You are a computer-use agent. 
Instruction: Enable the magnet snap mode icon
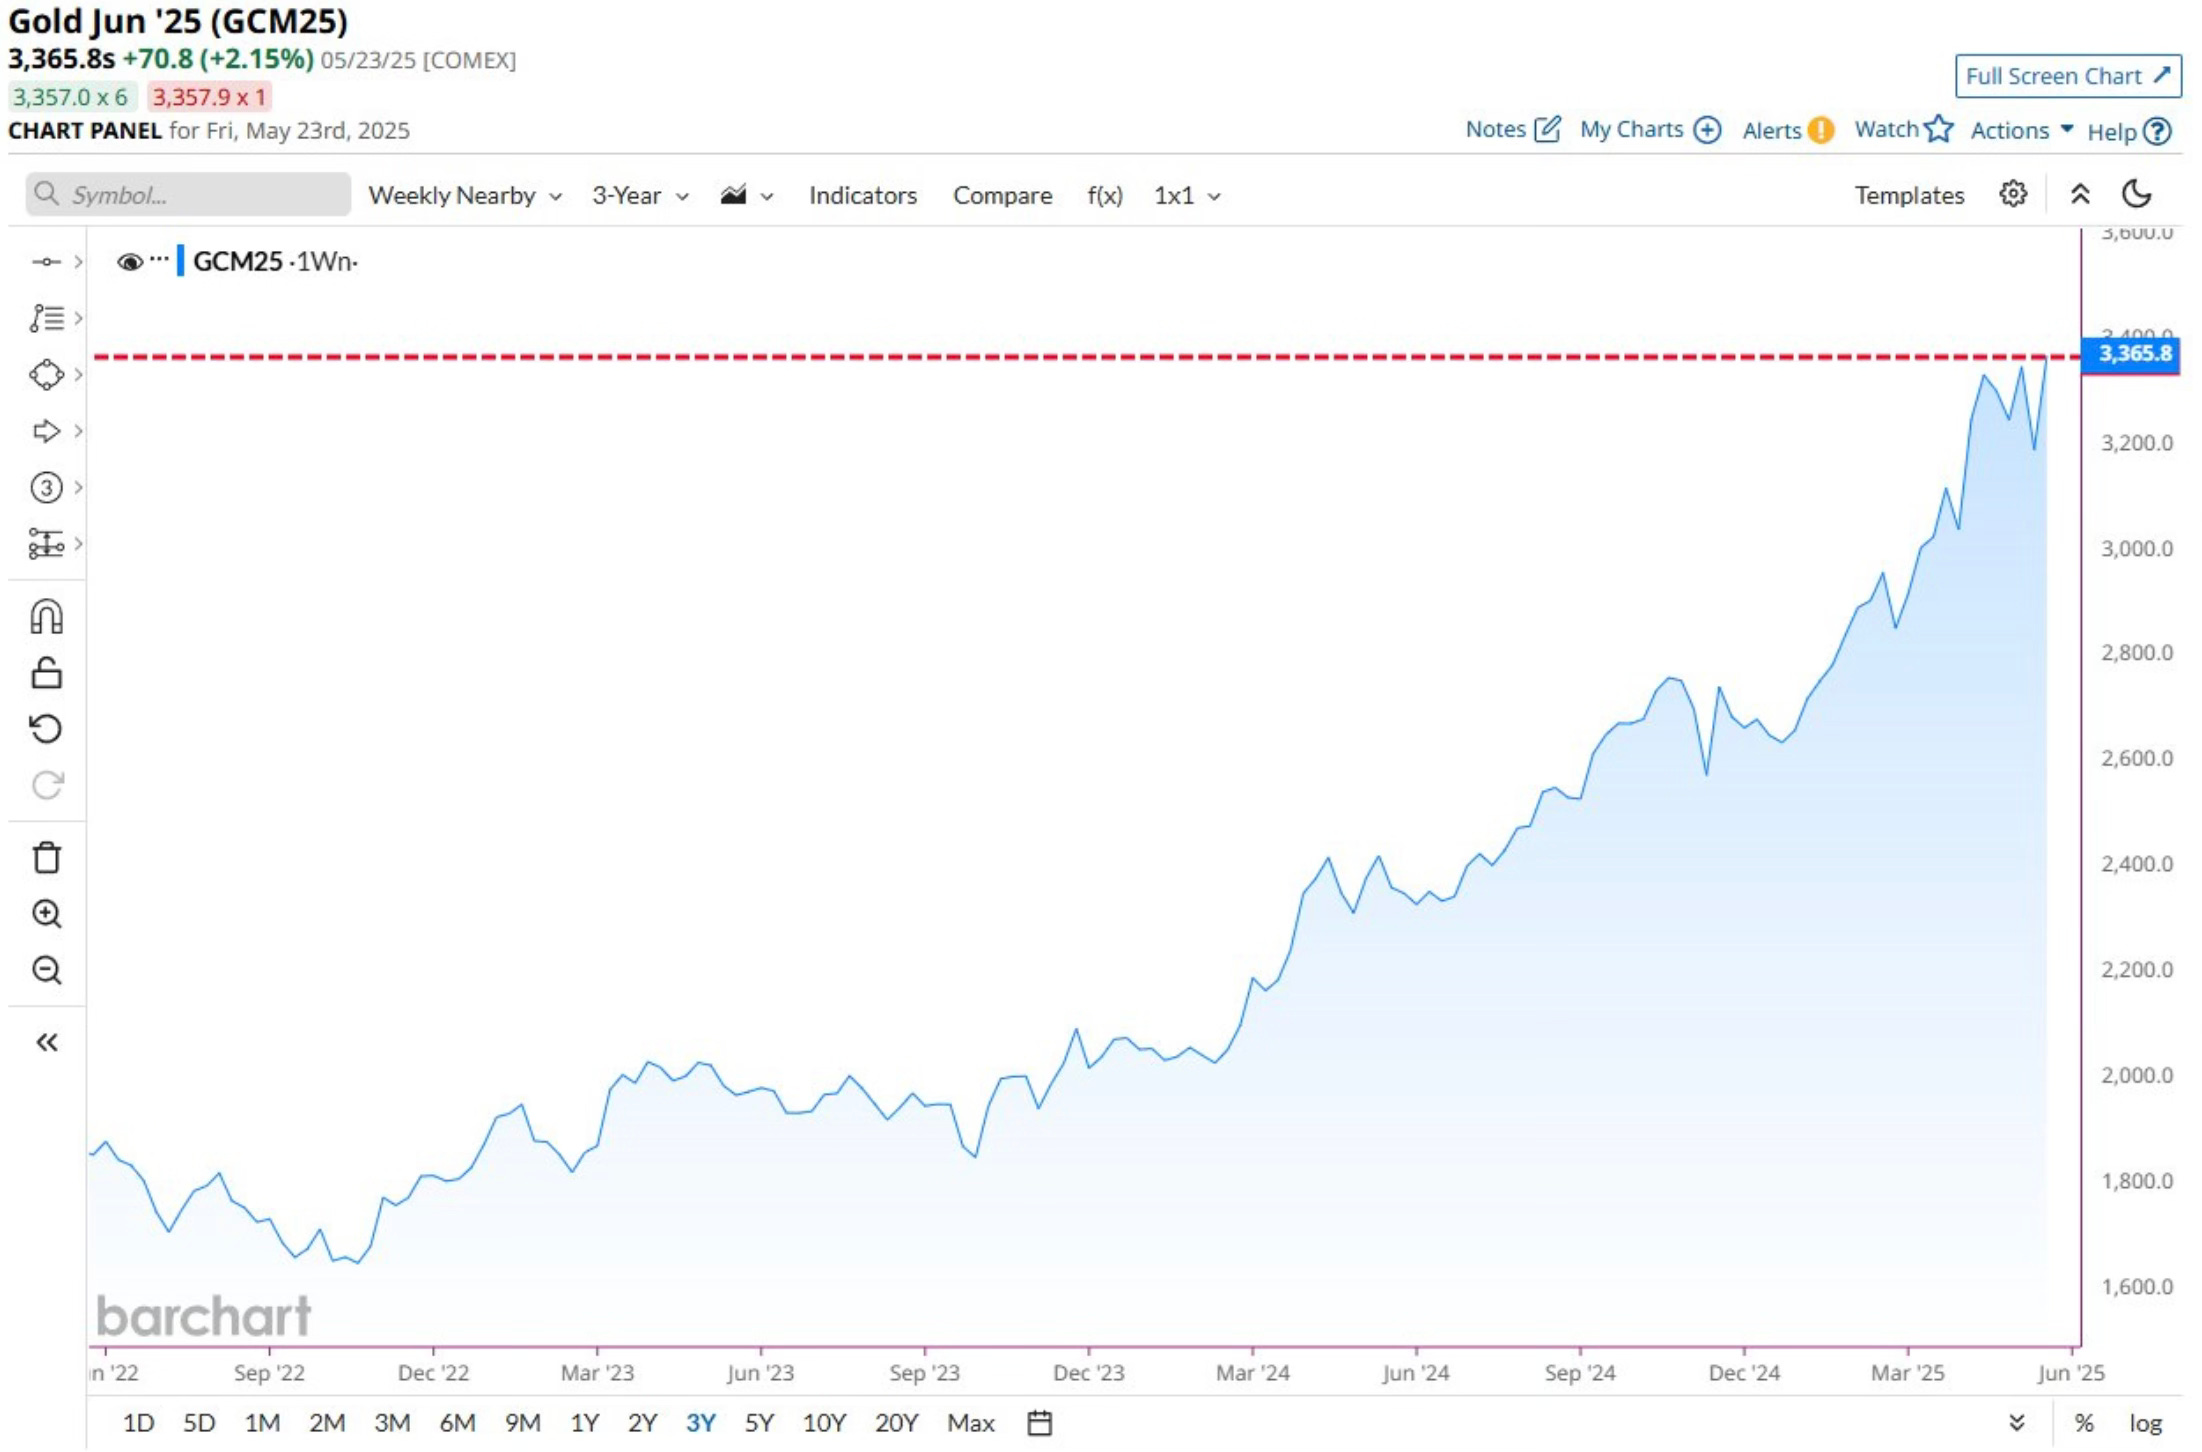click(x=47, y=617)
